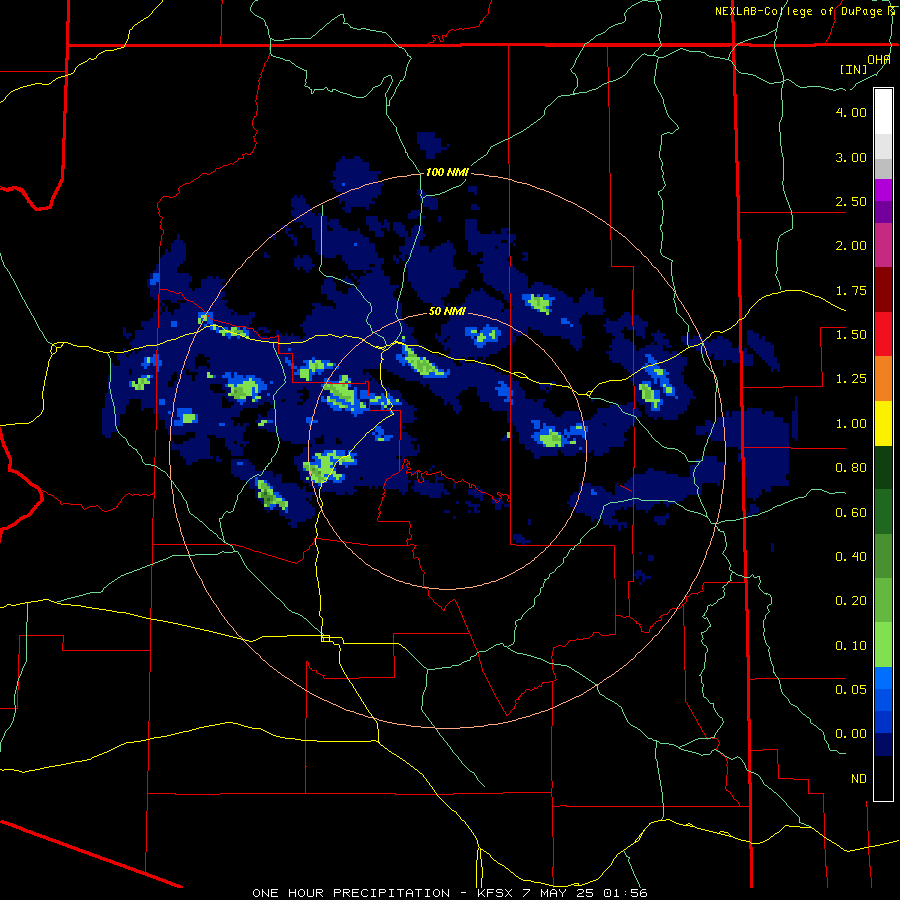900x900 pixels.
Task: Click the 0.20 legend value
Action: [851, 601]
